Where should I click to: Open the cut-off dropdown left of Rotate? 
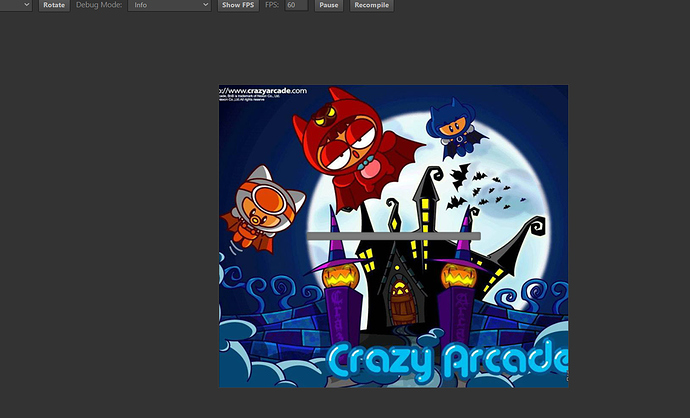[x=16, y=5]
